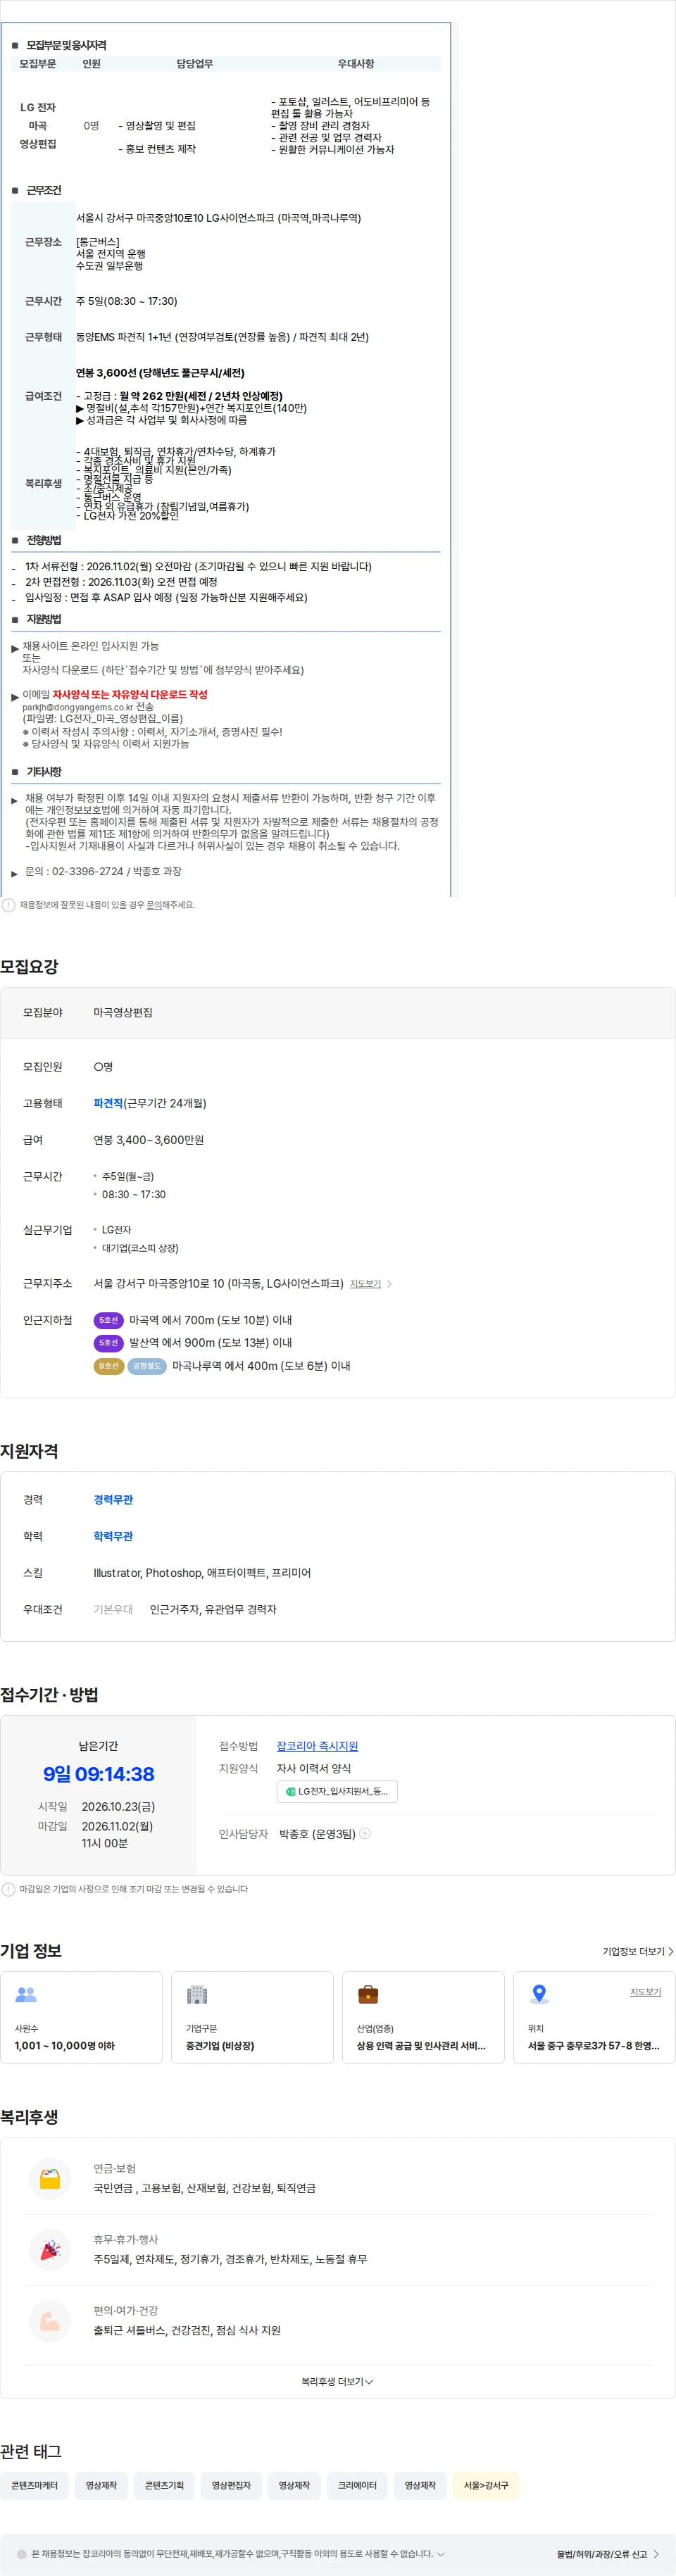Click the blue 파견직 employment type link
The height and width of the screenshot is (2576, 676).
[108, 1103]
